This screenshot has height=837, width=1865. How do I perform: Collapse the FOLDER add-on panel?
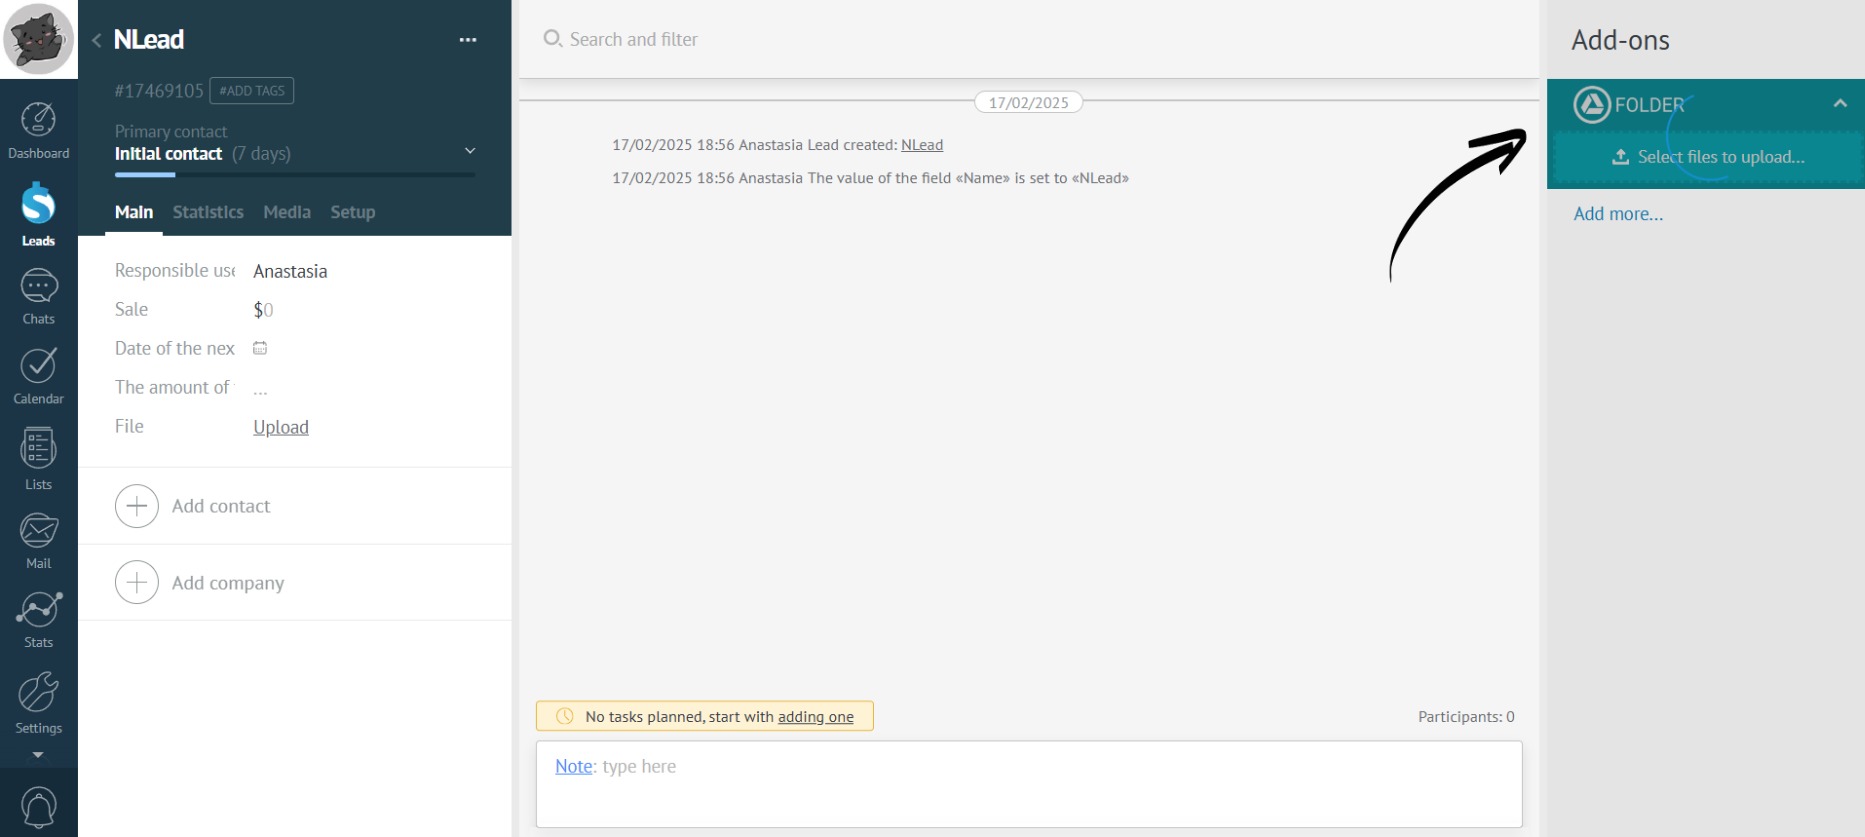point(1839,104)
